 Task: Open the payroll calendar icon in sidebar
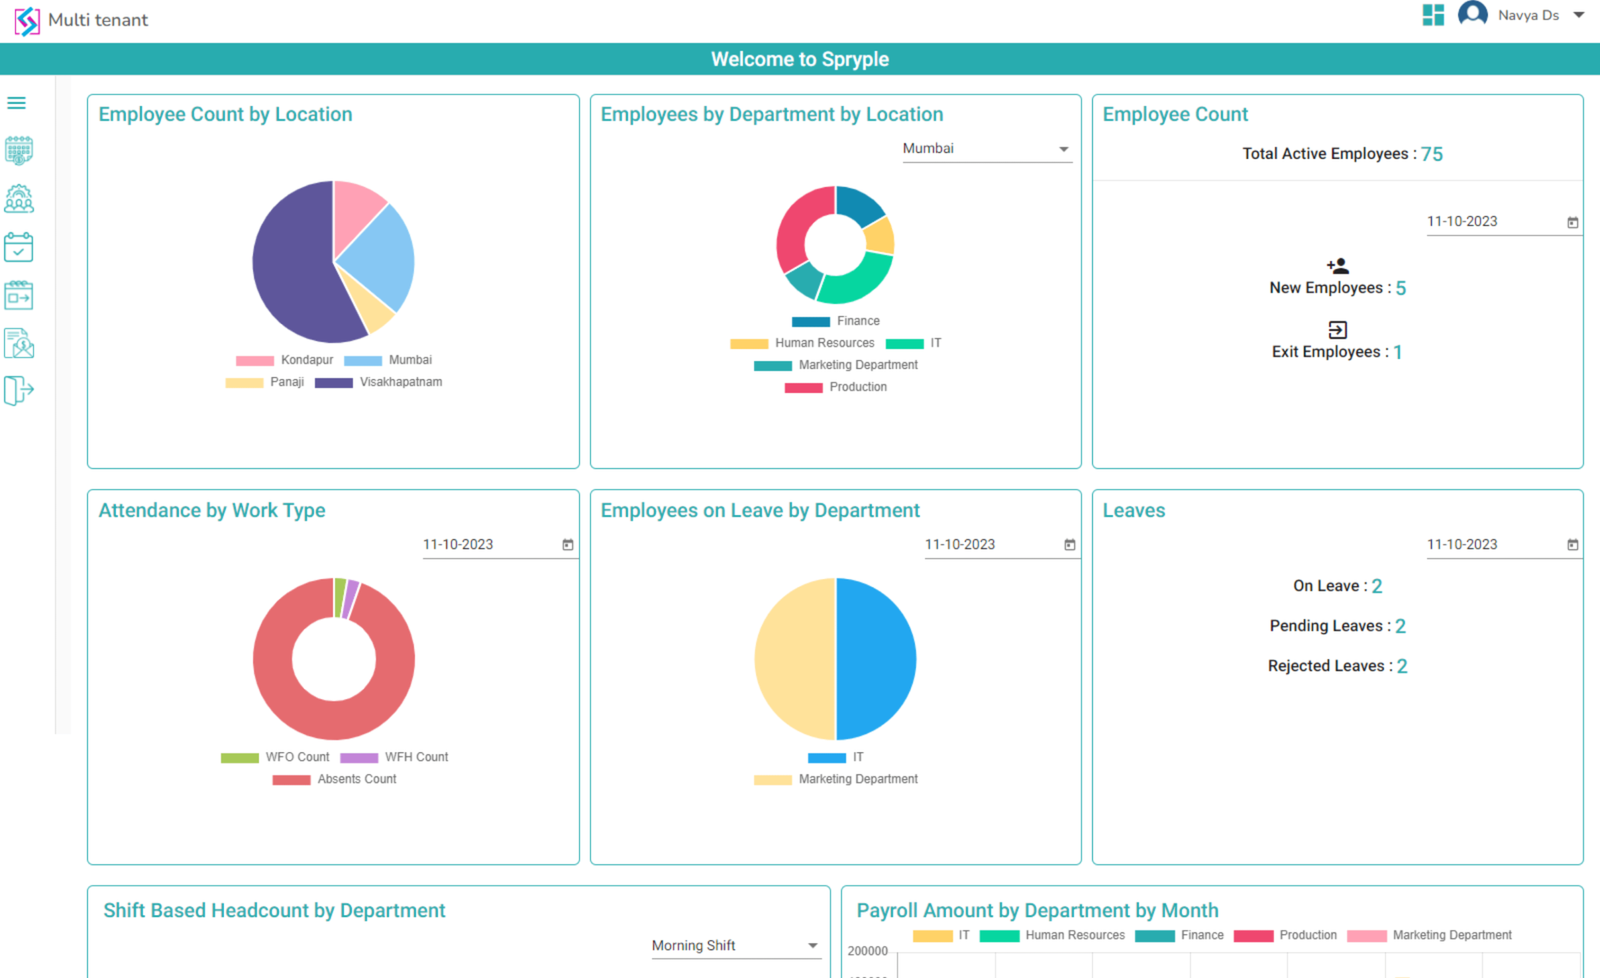coord(19,150)
